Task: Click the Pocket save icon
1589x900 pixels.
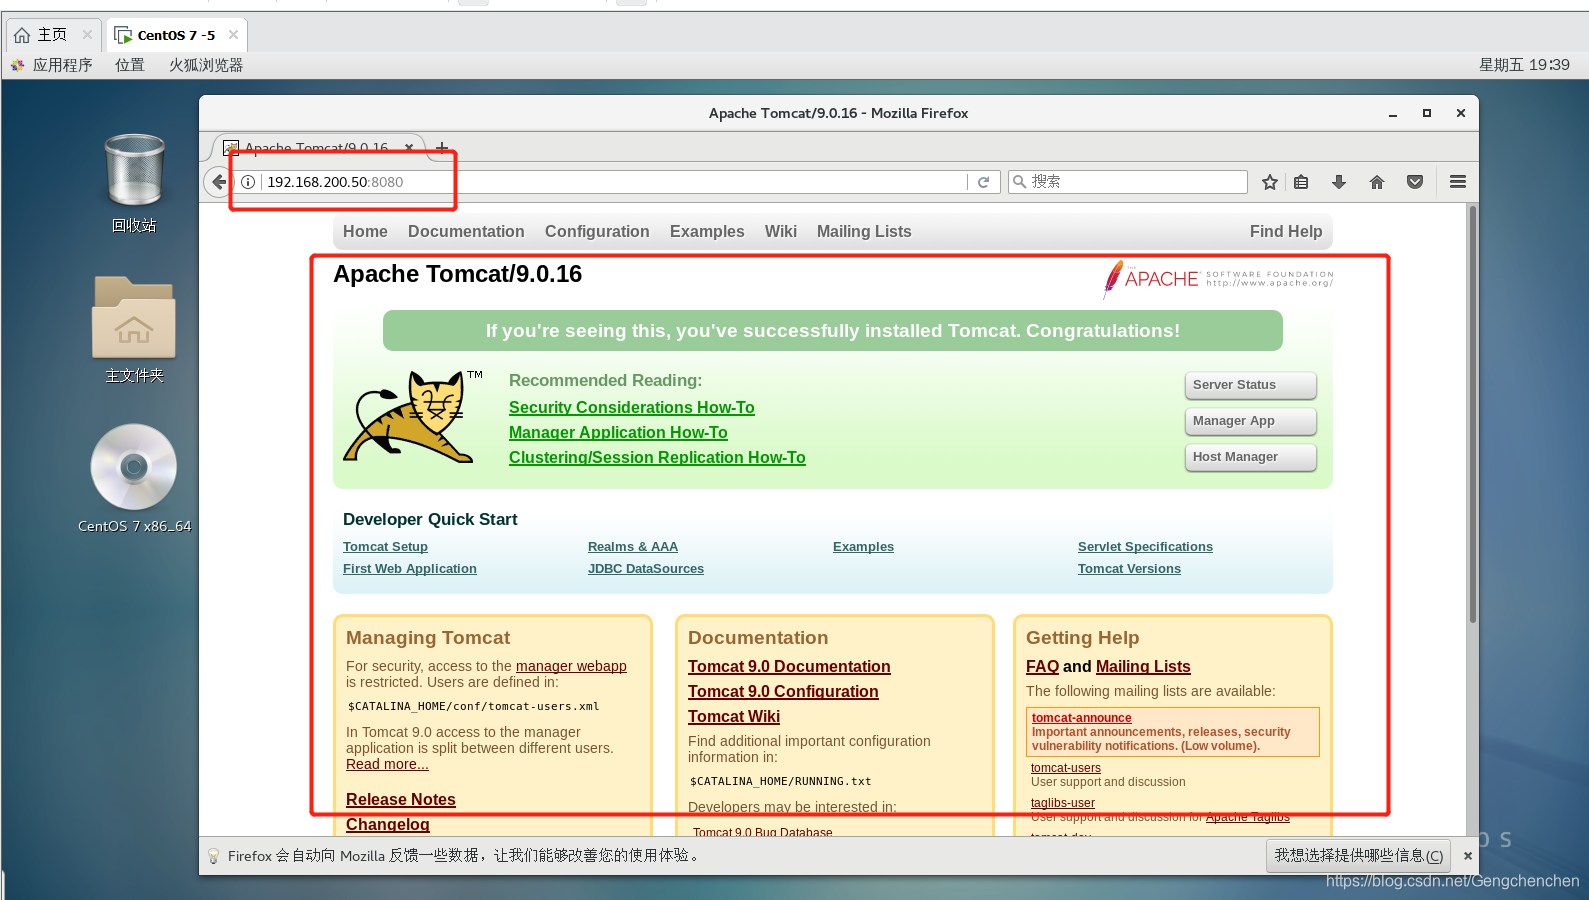Action: 1415,182
